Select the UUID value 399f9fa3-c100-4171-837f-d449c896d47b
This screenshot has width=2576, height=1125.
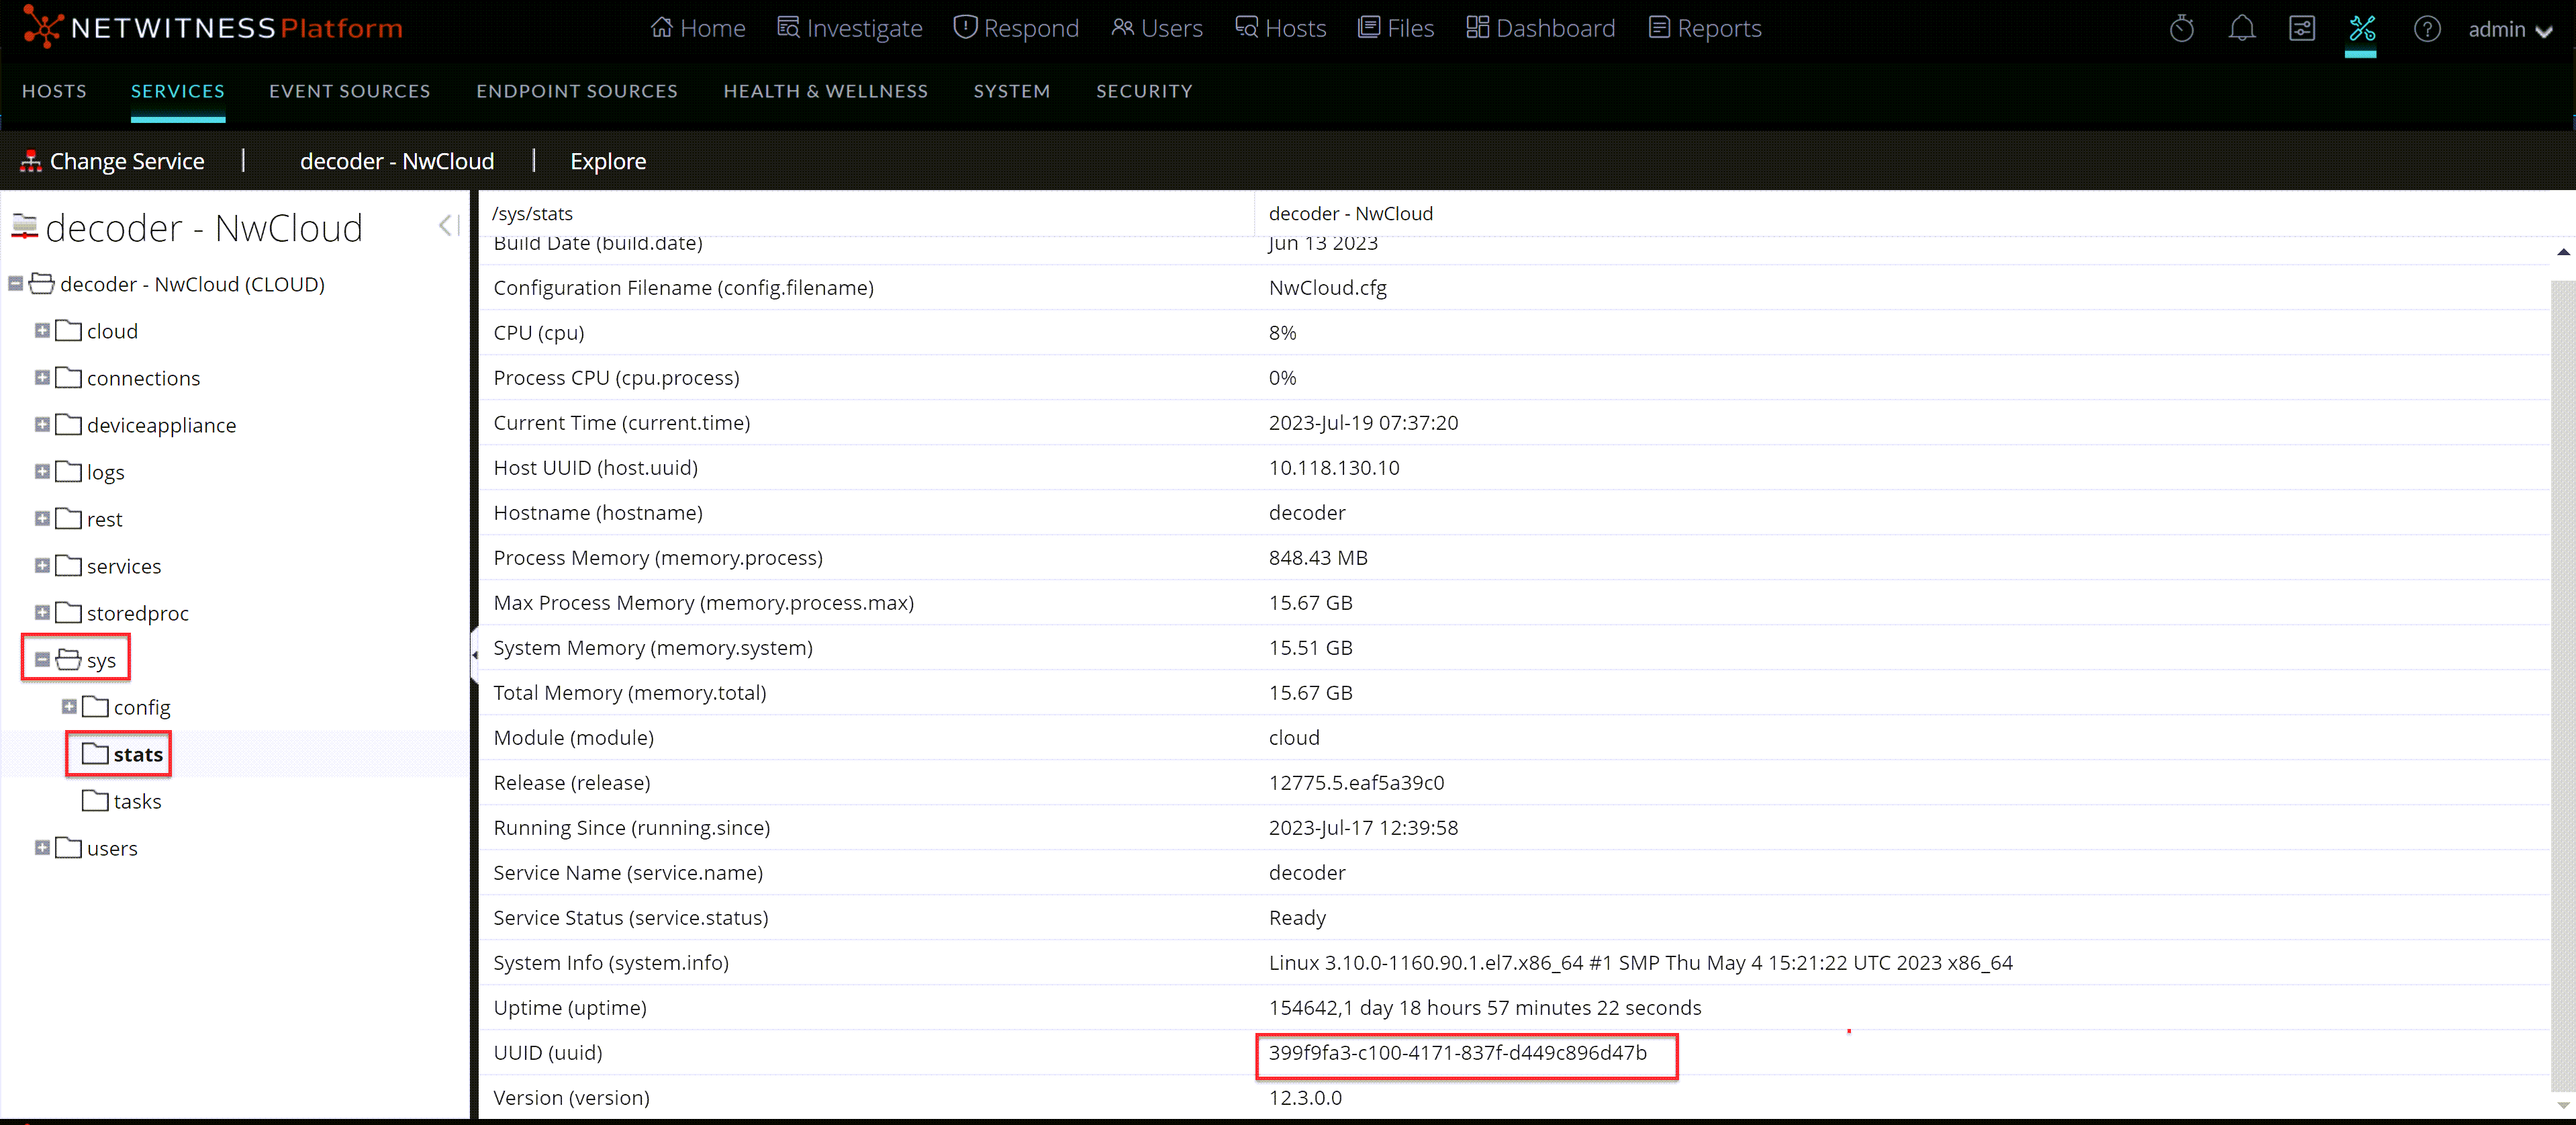click(1457, 1052)
